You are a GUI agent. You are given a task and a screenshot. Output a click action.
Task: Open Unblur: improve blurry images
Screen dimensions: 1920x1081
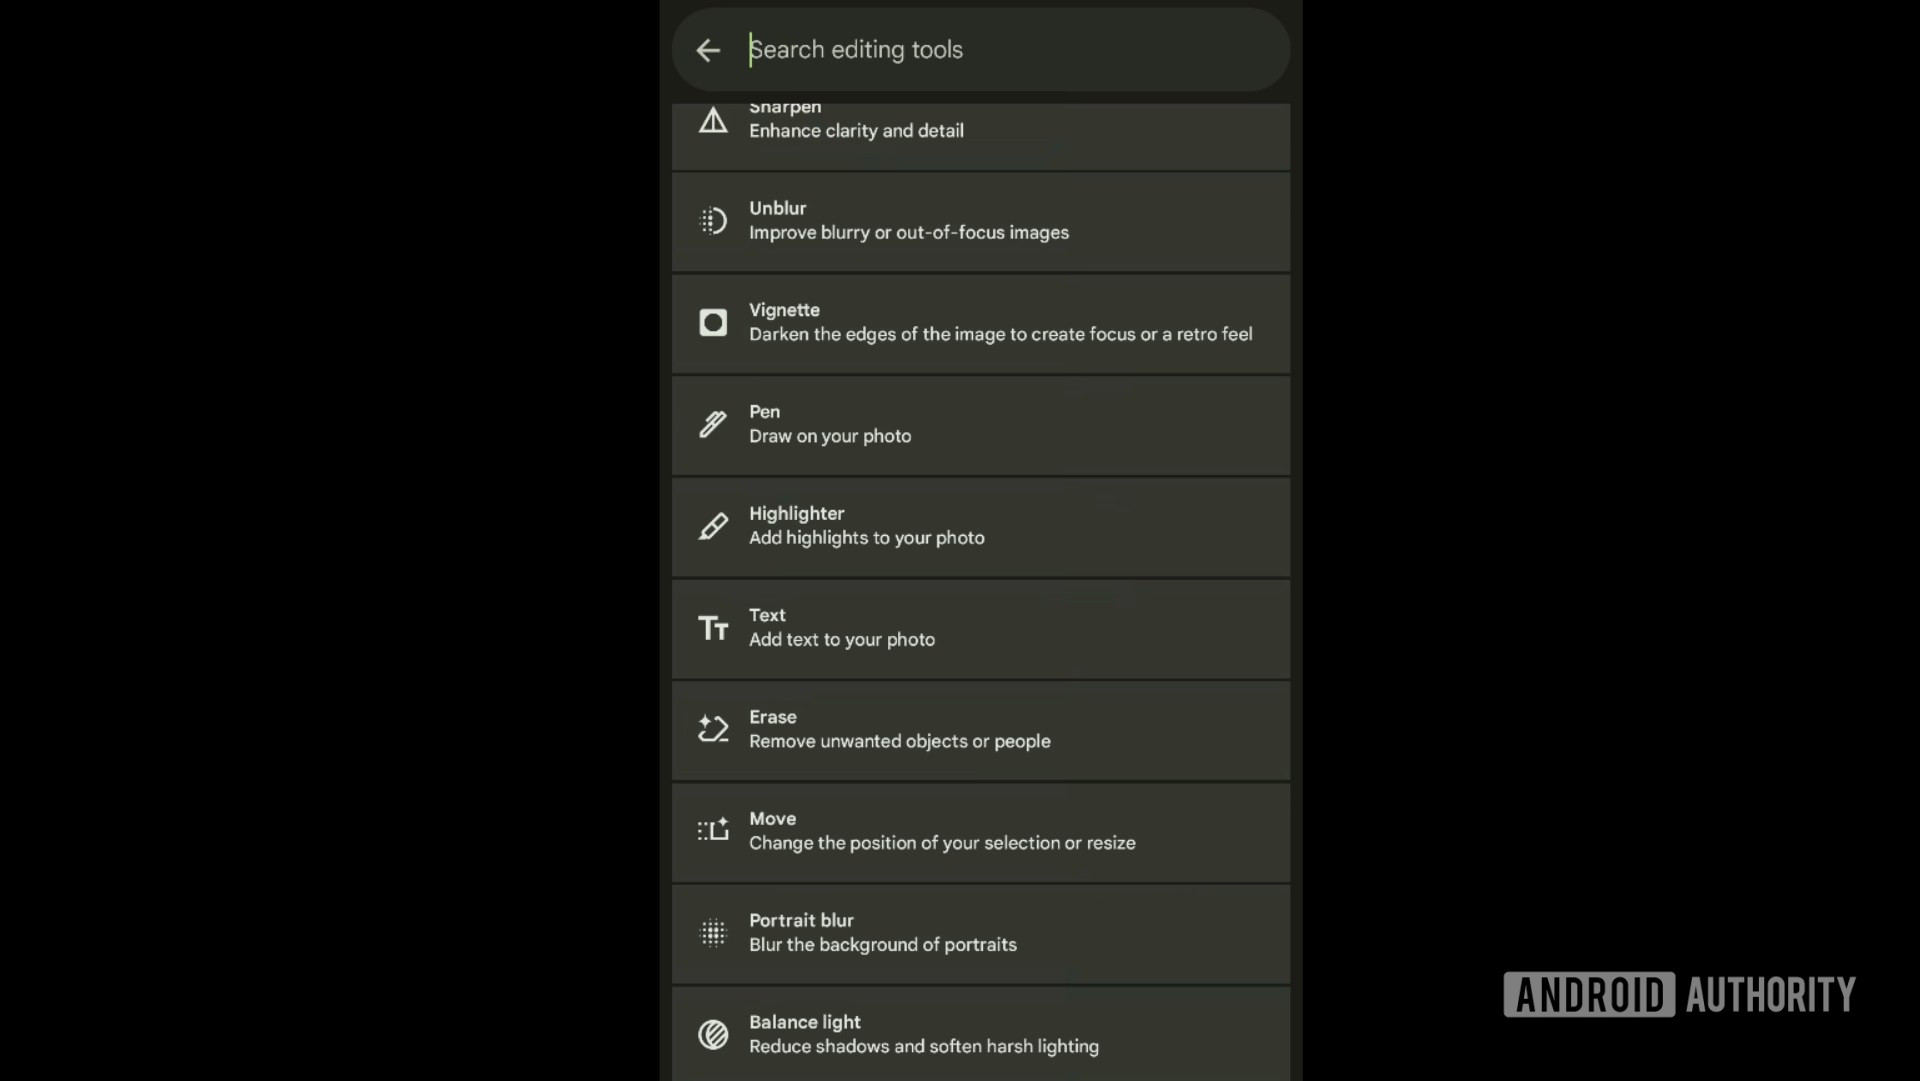[x=980, y=221]
